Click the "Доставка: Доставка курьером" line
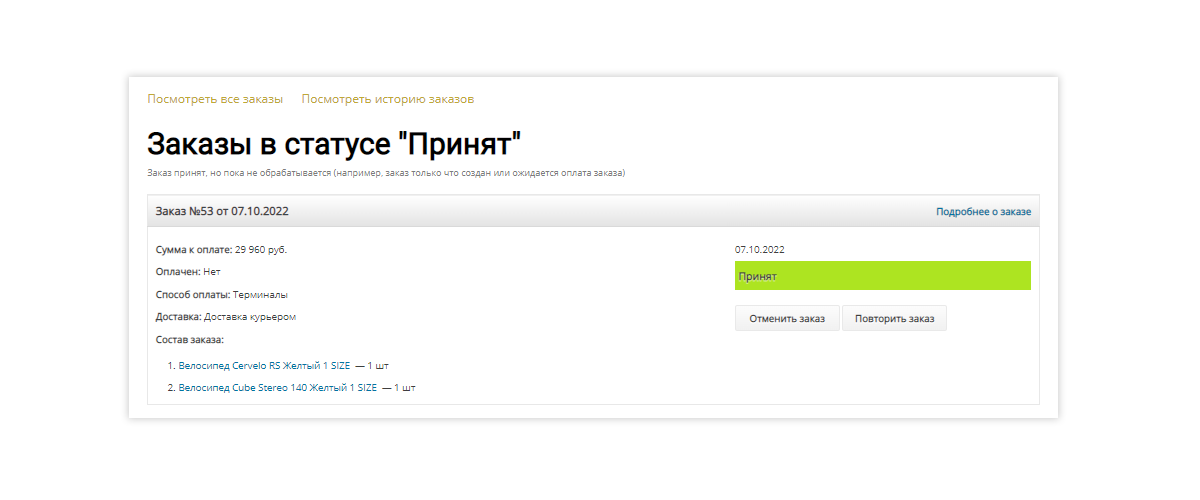 click(226, 317)
